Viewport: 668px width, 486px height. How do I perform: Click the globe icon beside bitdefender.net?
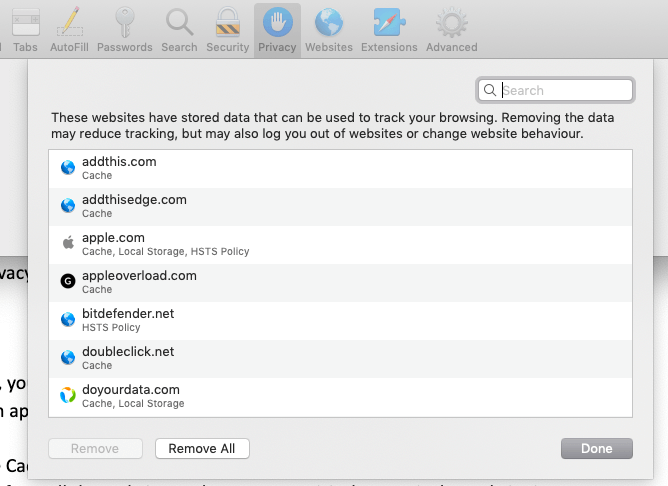68,319
